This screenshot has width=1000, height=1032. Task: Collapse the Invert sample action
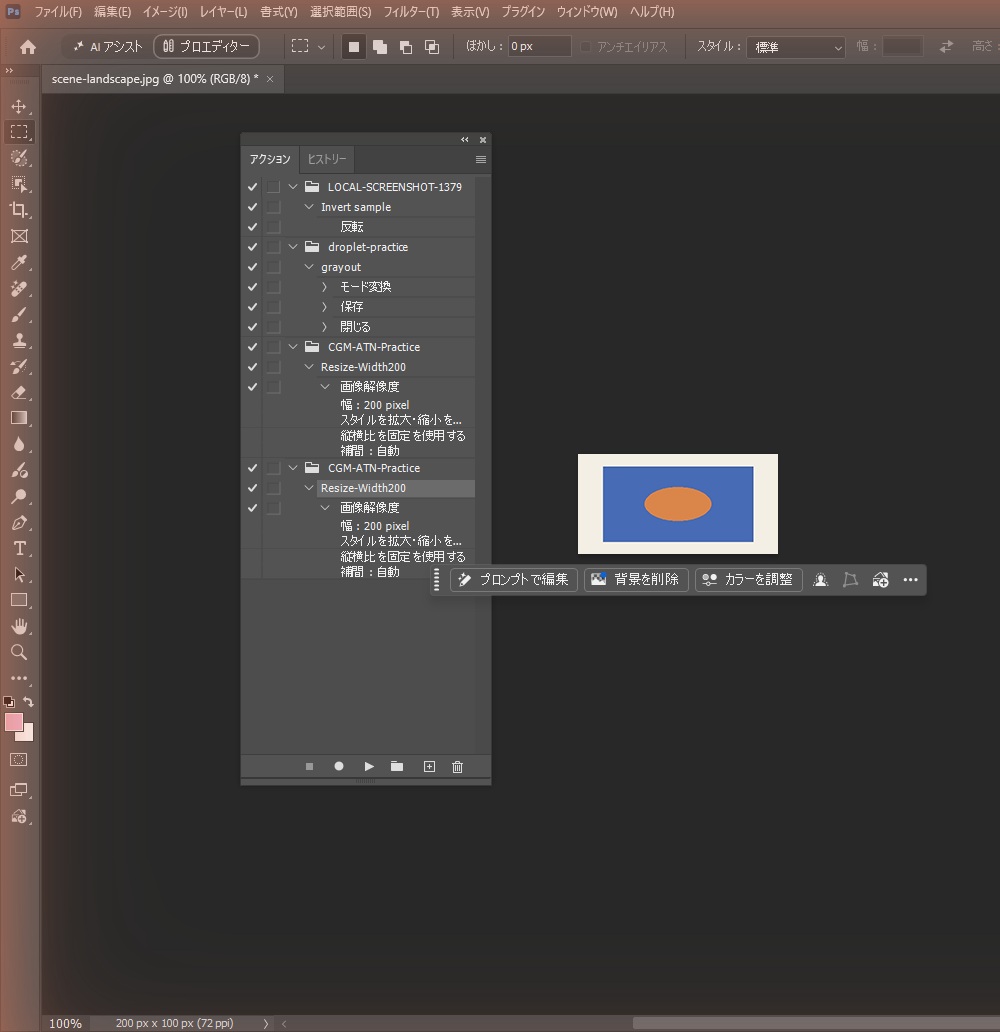click(x=309, y=207)
